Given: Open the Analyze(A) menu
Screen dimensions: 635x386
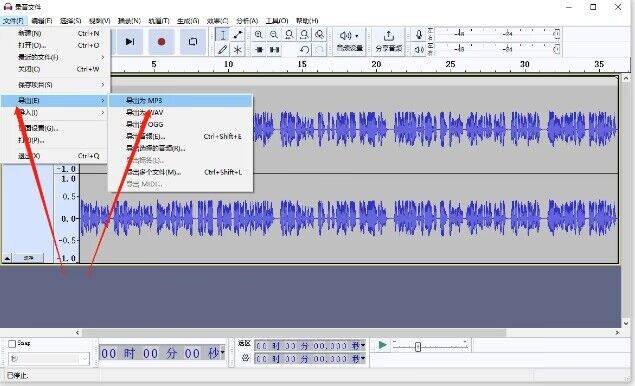Looking at the screenshot, I should click(247, 21).
